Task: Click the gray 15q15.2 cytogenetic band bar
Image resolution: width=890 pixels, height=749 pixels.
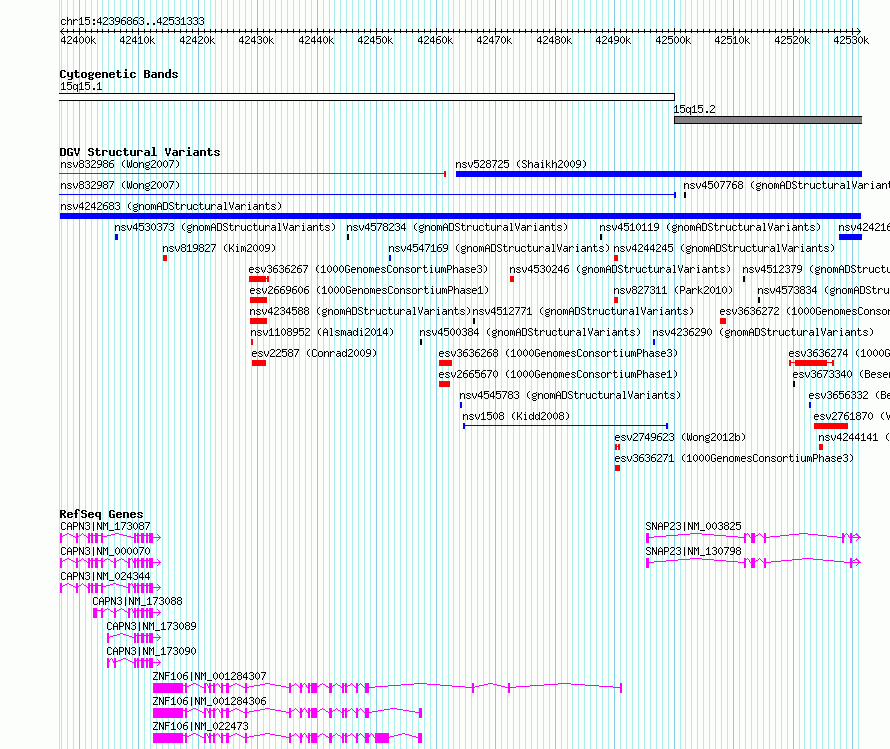Action: (768, 120)
